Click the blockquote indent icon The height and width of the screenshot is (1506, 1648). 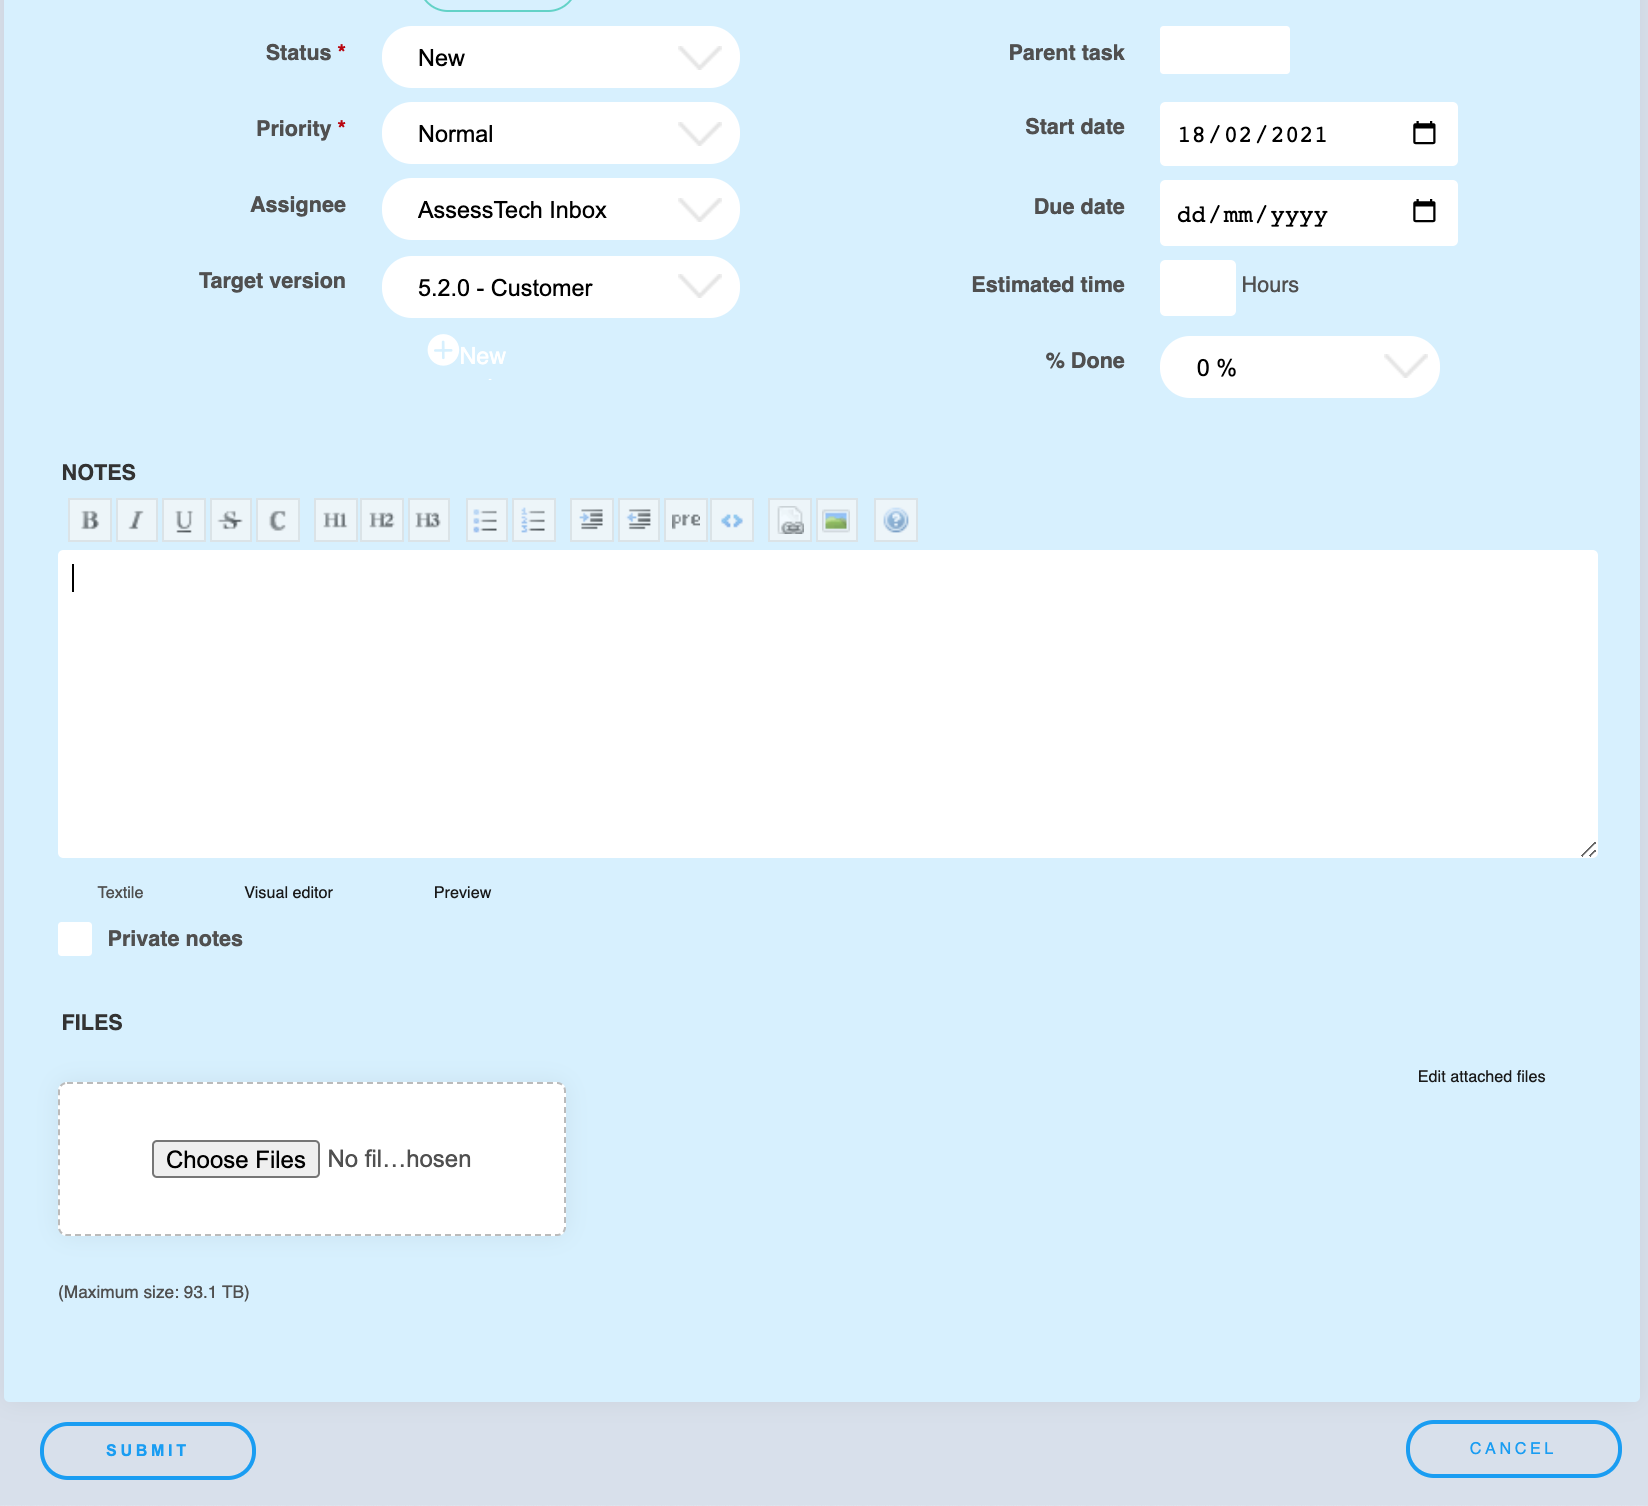tap(592, 520)
